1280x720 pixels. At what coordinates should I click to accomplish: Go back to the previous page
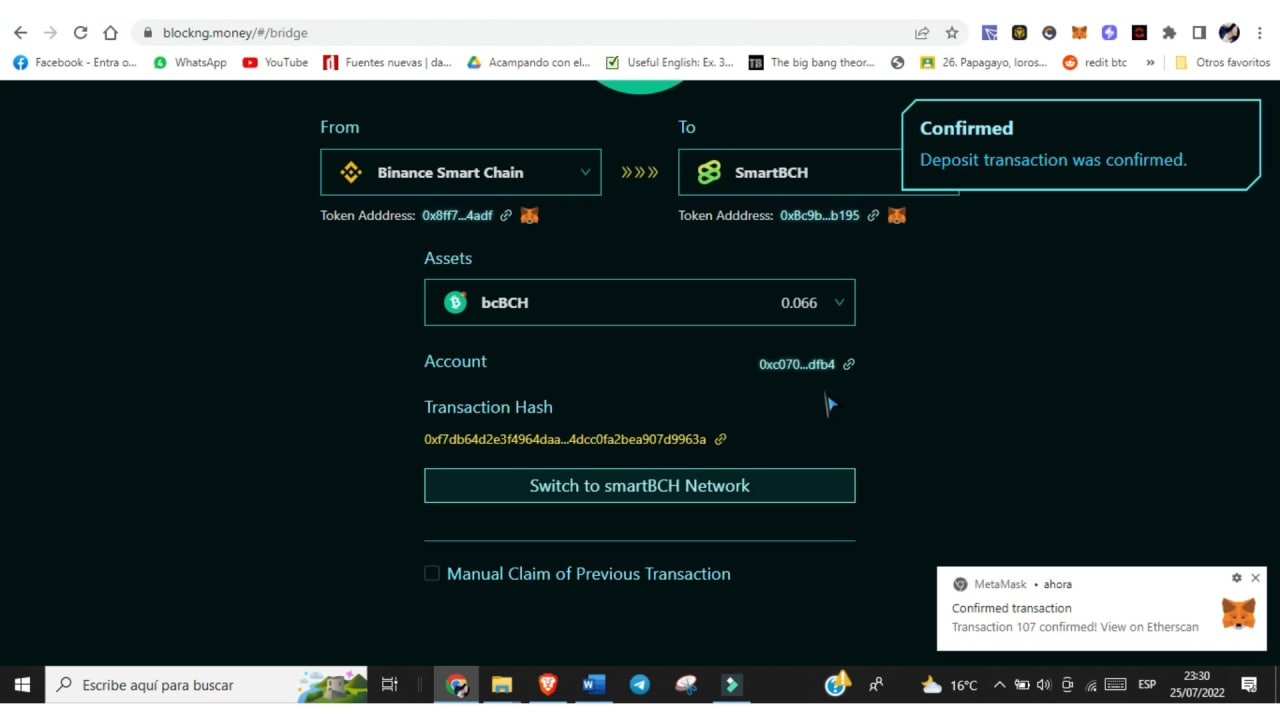click(20, 33)
